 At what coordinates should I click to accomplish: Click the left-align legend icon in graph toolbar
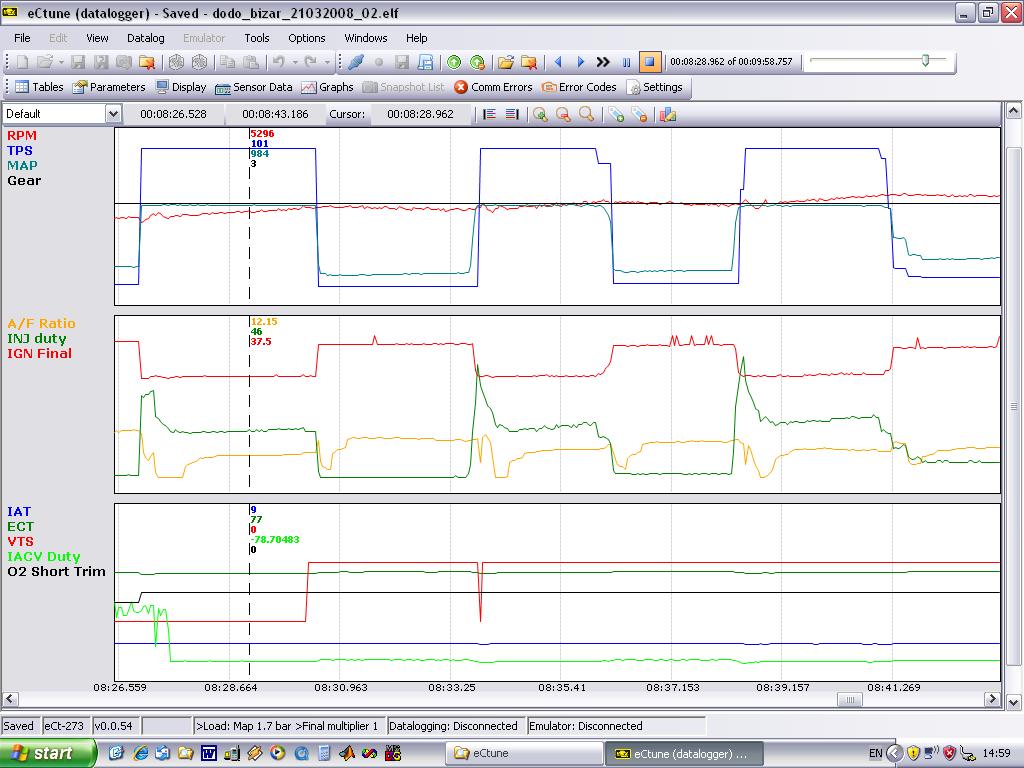click(x=489, y=114)
